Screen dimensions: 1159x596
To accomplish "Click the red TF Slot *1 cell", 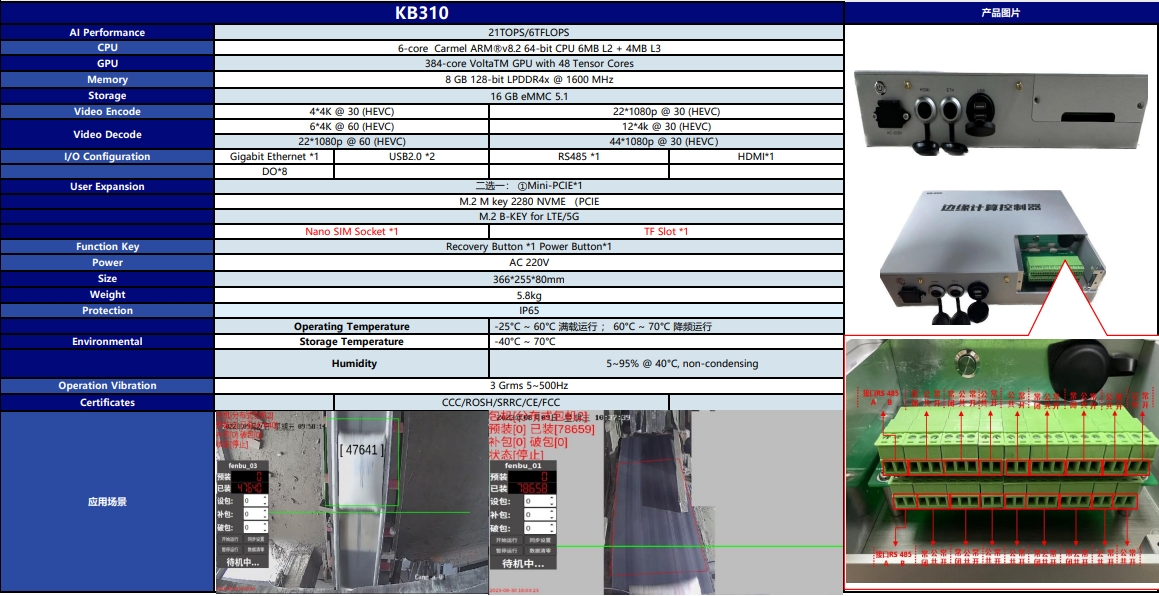I will (x=666, y=231).
